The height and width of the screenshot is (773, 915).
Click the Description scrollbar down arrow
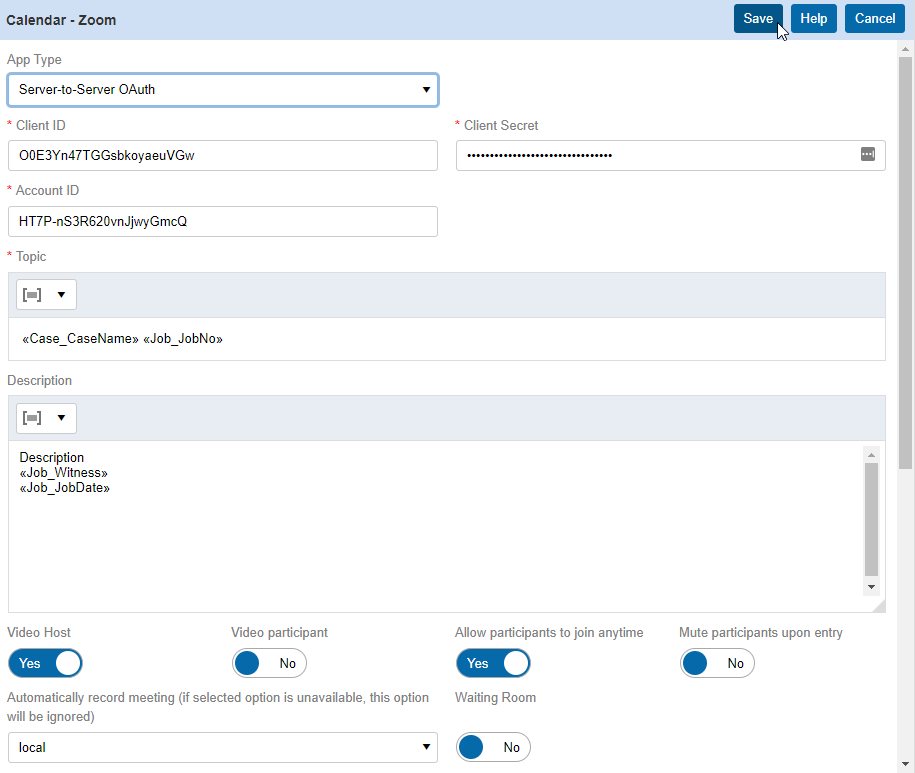click(870, 587)
